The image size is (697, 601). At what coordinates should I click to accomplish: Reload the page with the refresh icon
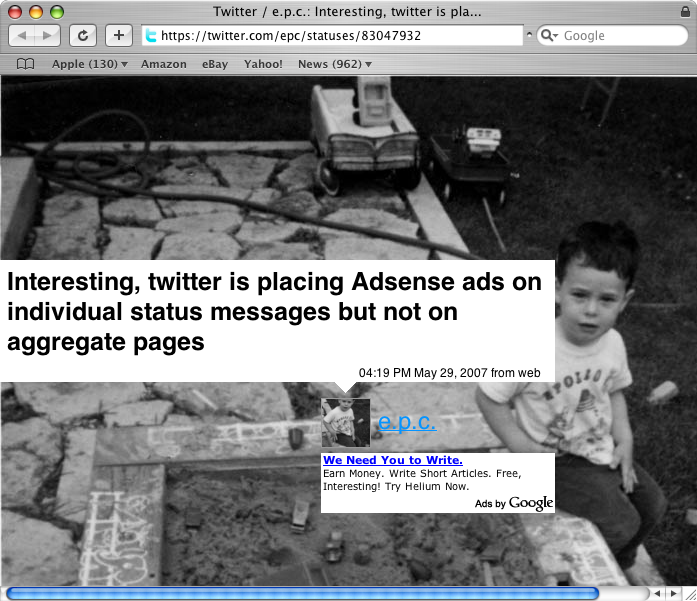click(x=83, y=36)
